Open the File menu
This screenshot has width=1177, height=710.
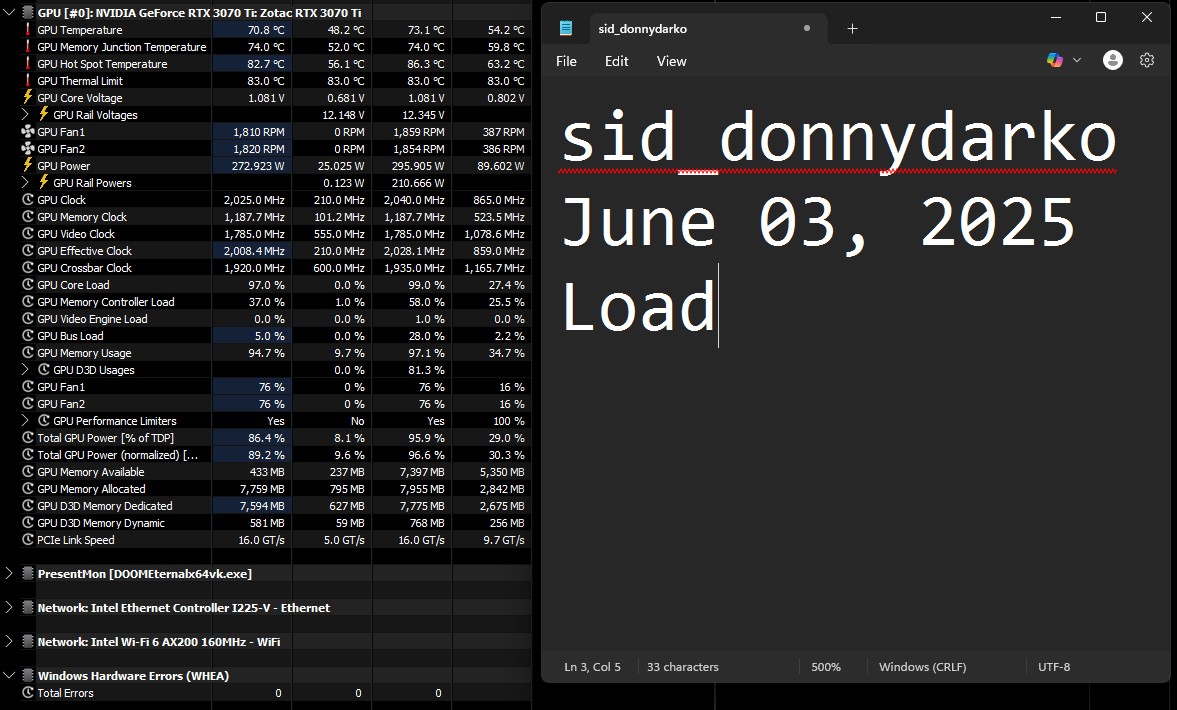pos(566,62)
